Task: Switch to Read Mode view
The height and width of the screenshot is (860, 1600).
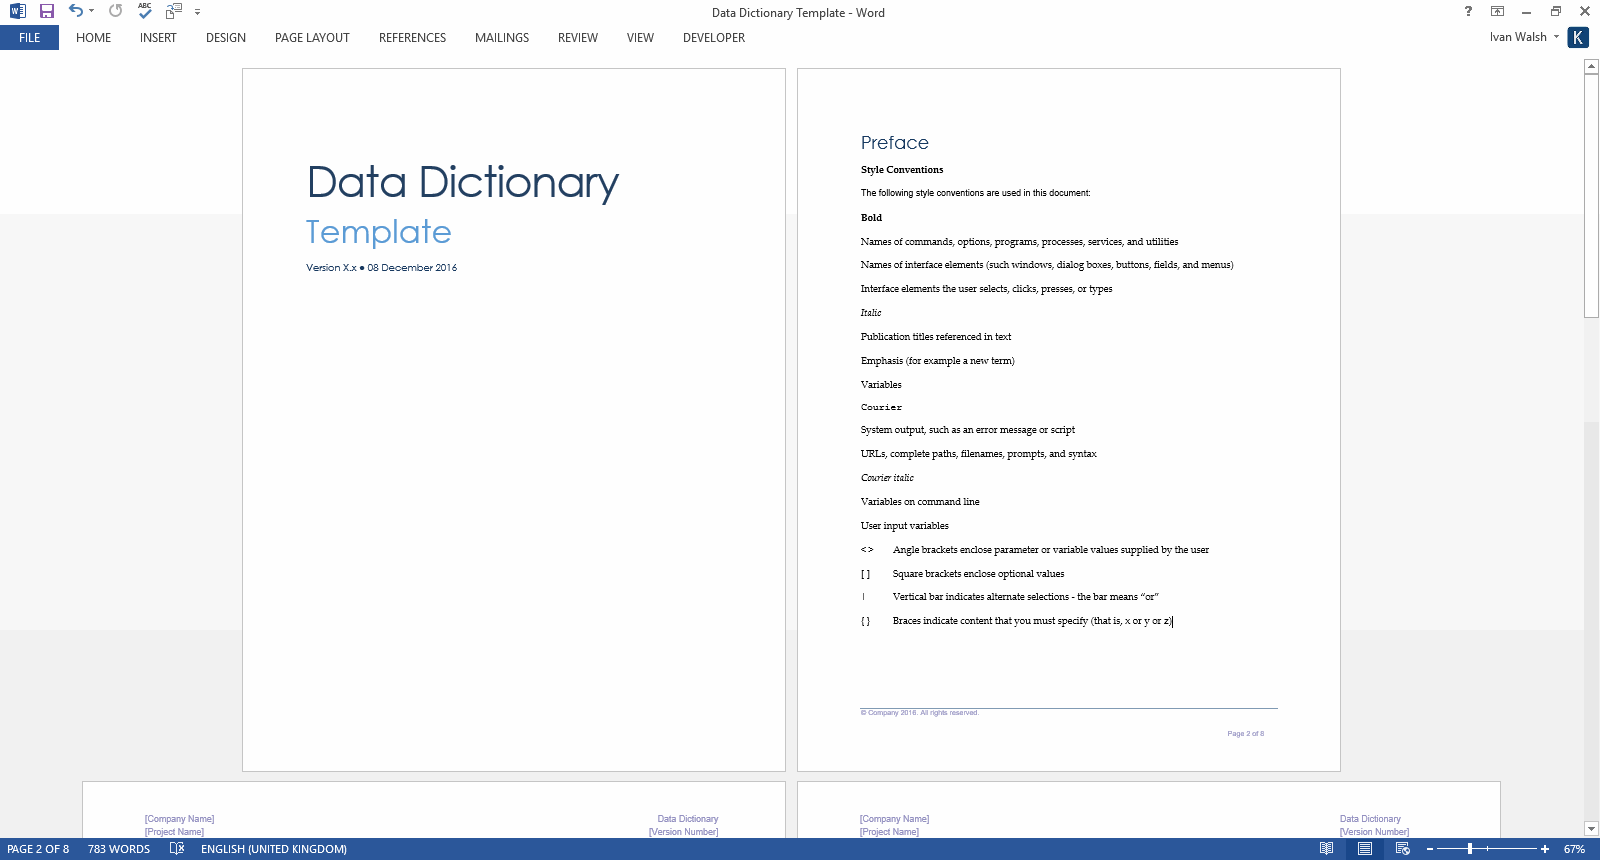Action: pos(1326,849)
